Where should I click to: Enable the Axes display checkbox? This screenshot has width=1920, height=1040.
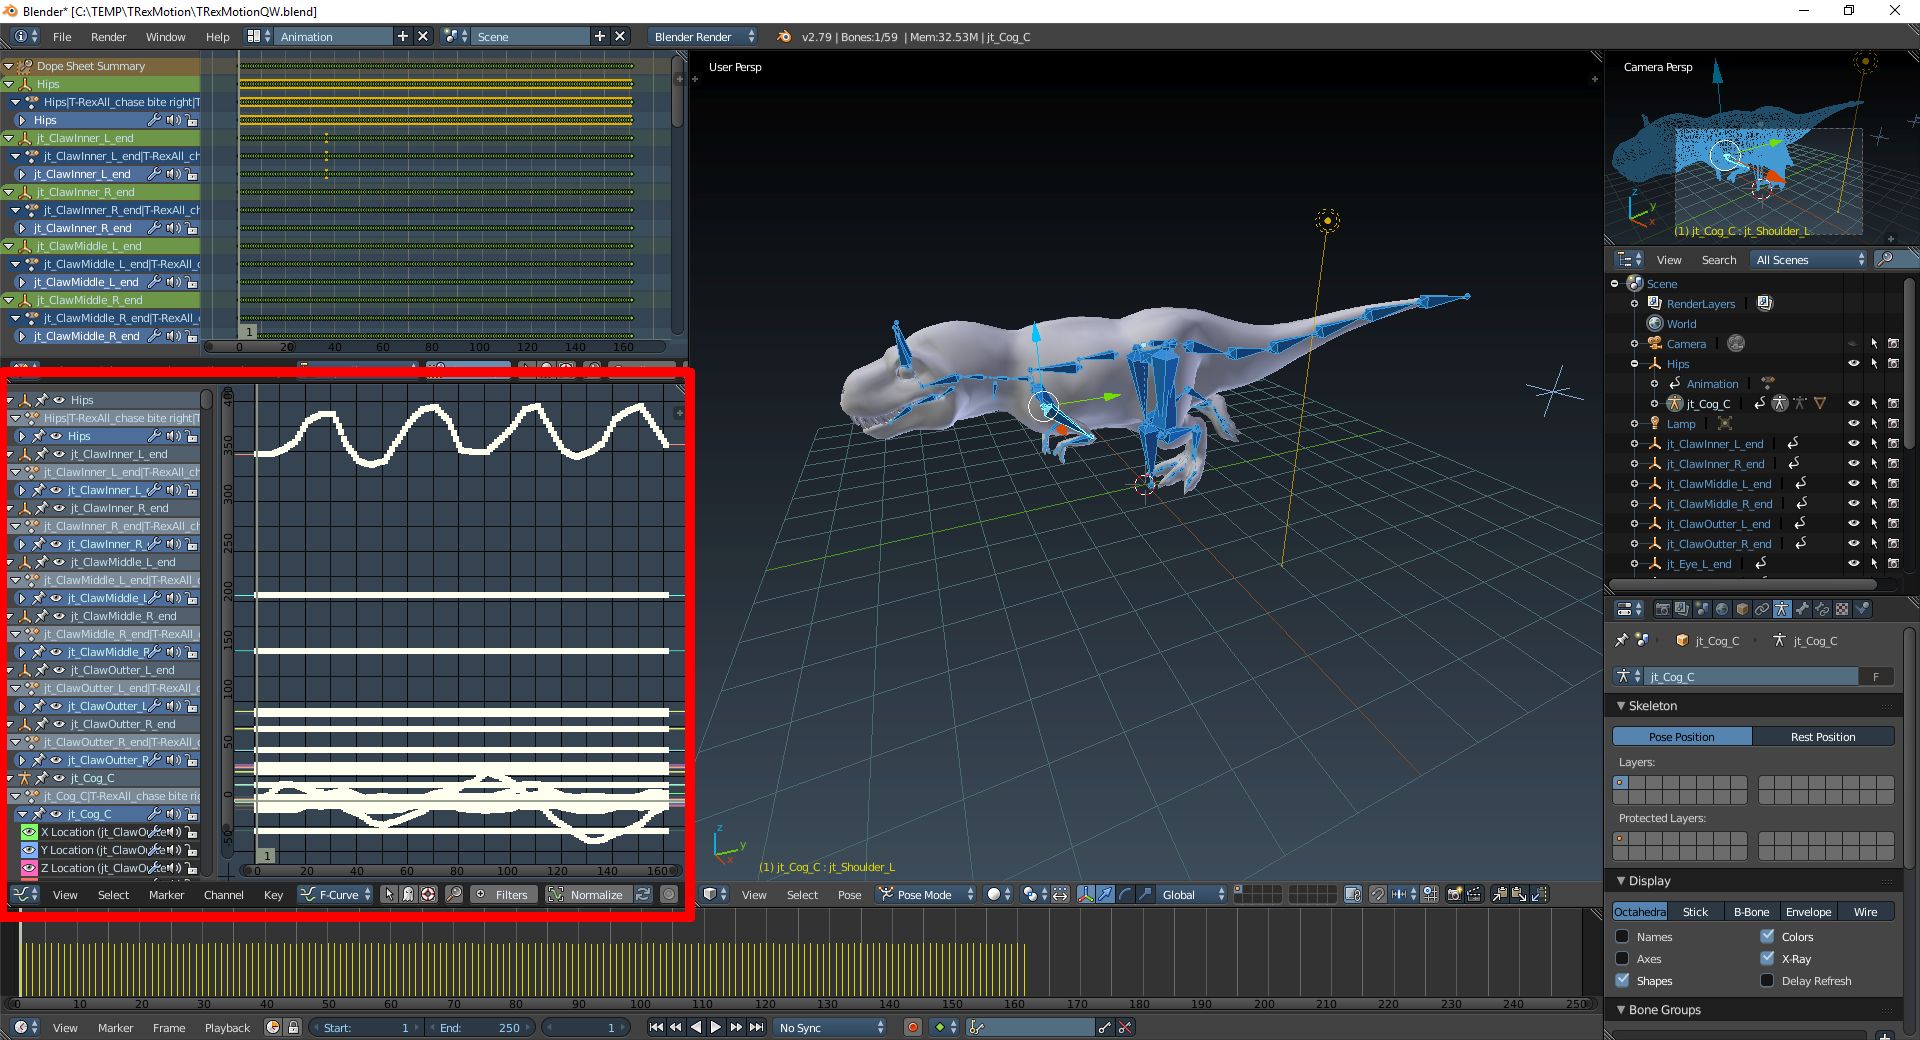pyautogui.click(x=1622, y=959)
